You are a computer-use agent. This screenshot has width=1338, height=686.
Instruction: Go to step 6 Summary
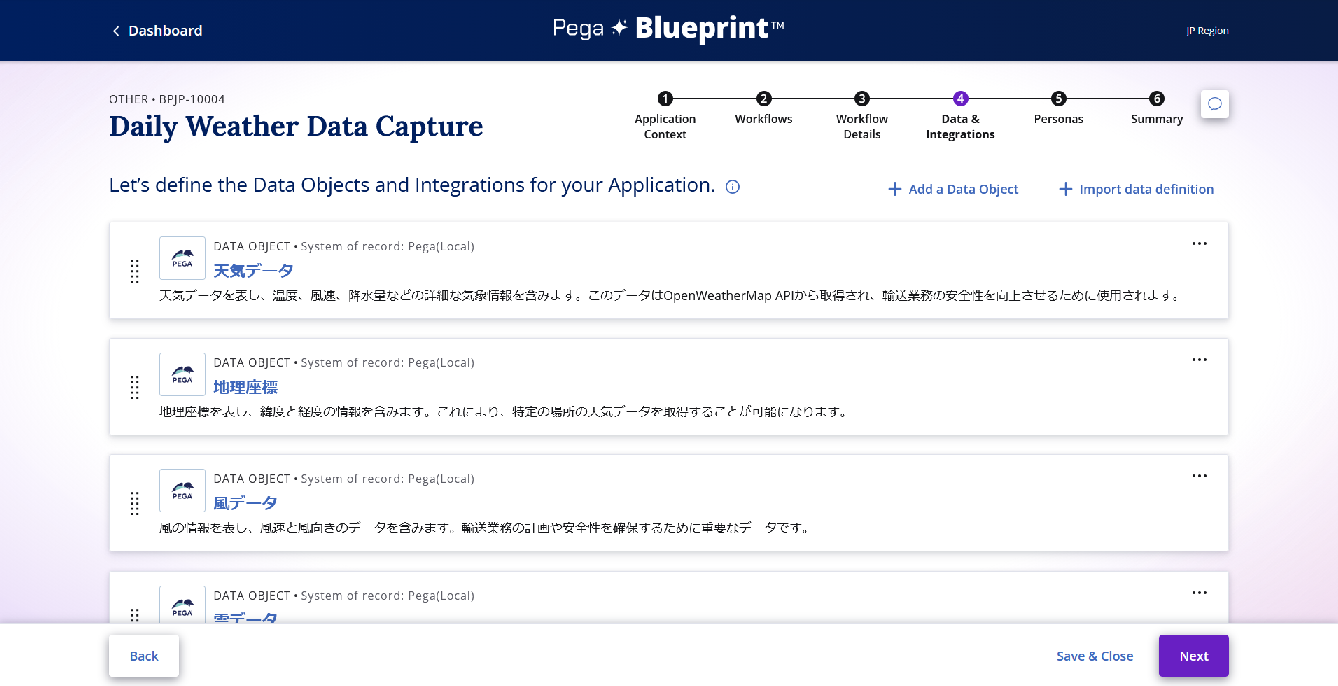[x=1157, y=109]
